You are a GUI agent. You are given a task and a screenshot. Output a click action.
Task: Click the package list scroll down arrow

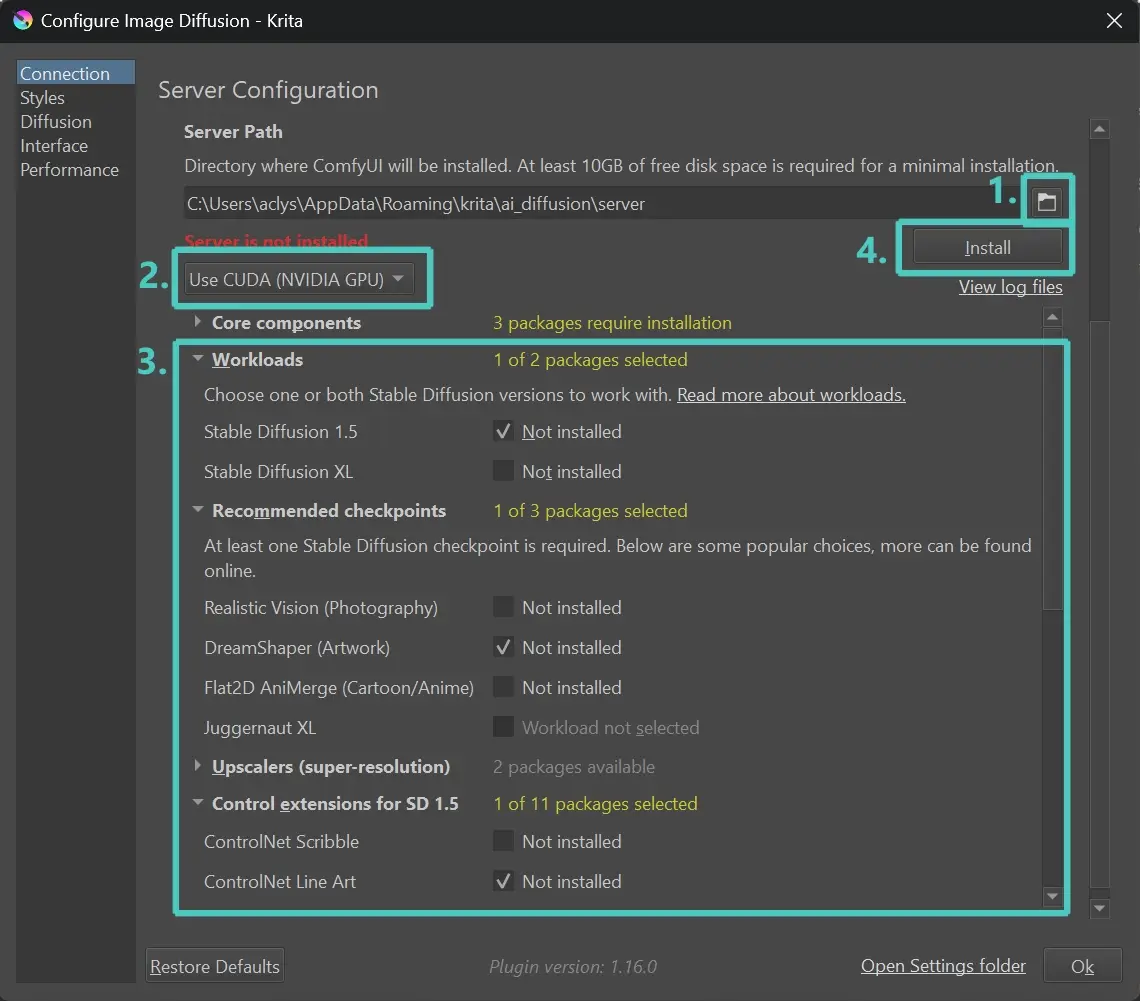tap(1052, 896)
